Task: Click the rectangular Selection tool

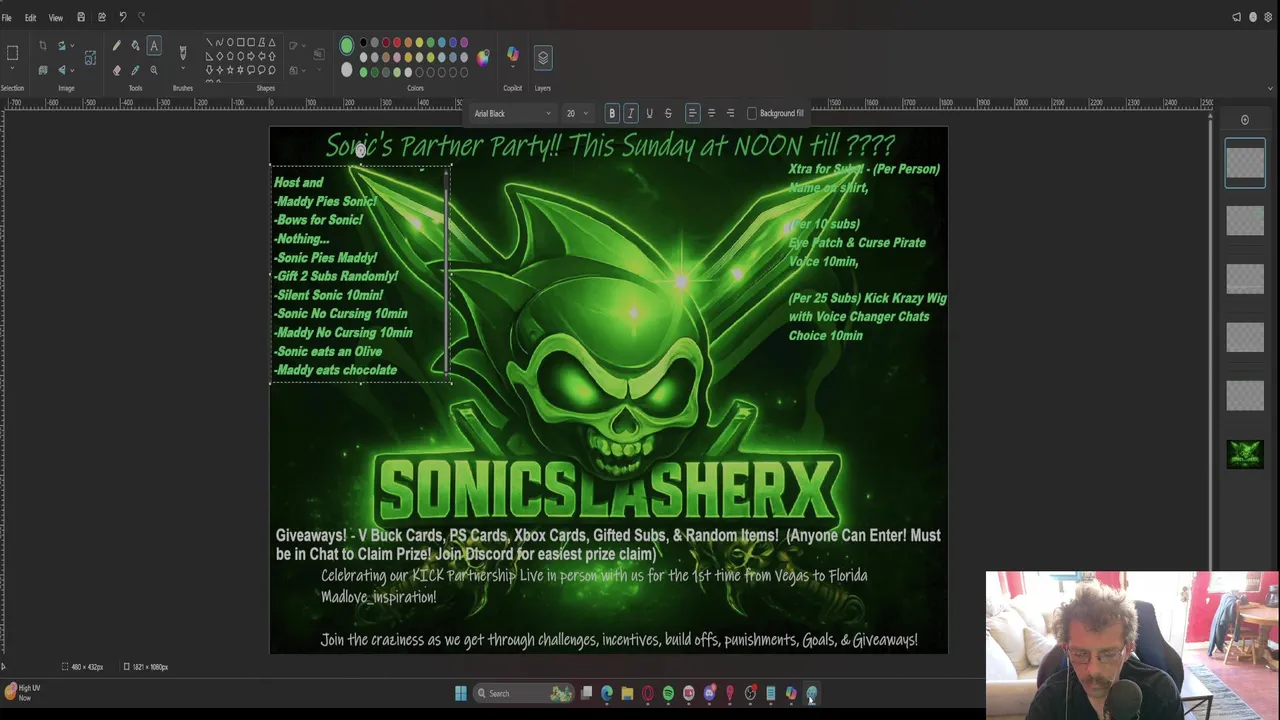Action: tap(13, 52)
